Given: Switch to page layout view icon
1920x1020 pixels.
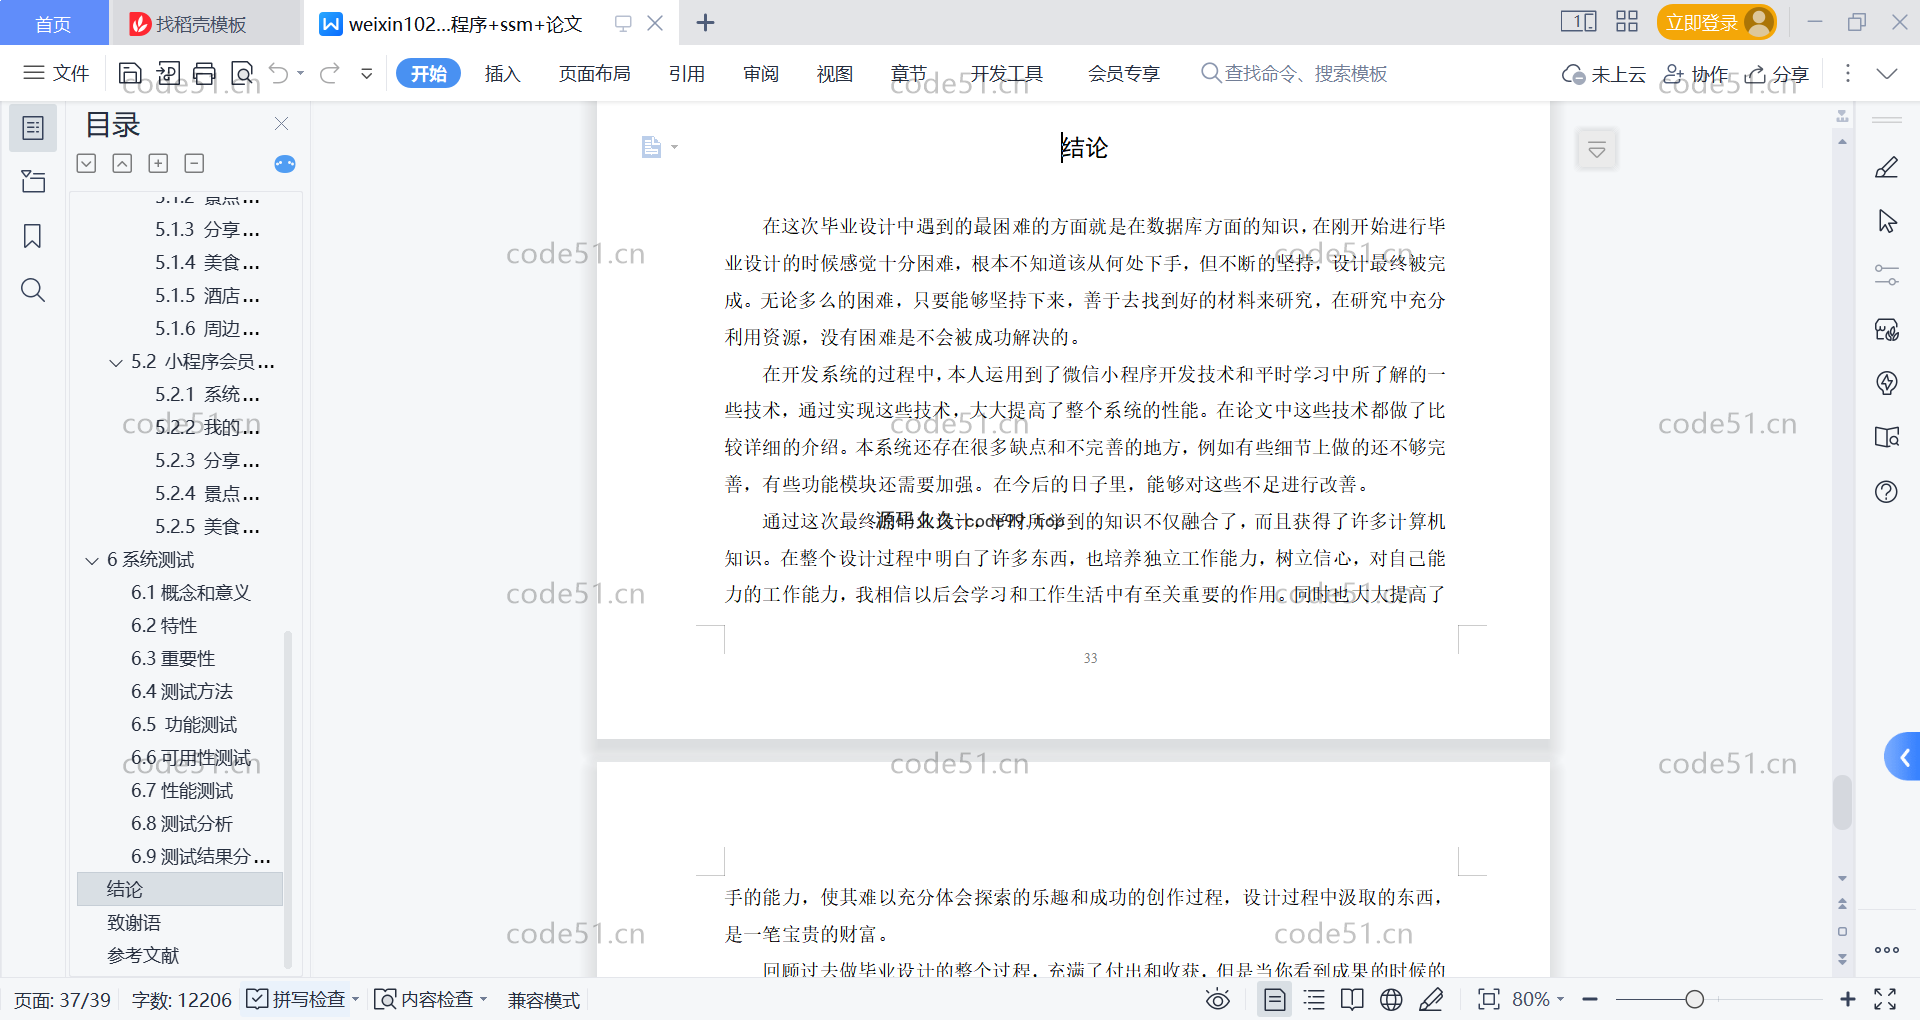Looking at the screenshot, I should click(x=1275, y=999).
